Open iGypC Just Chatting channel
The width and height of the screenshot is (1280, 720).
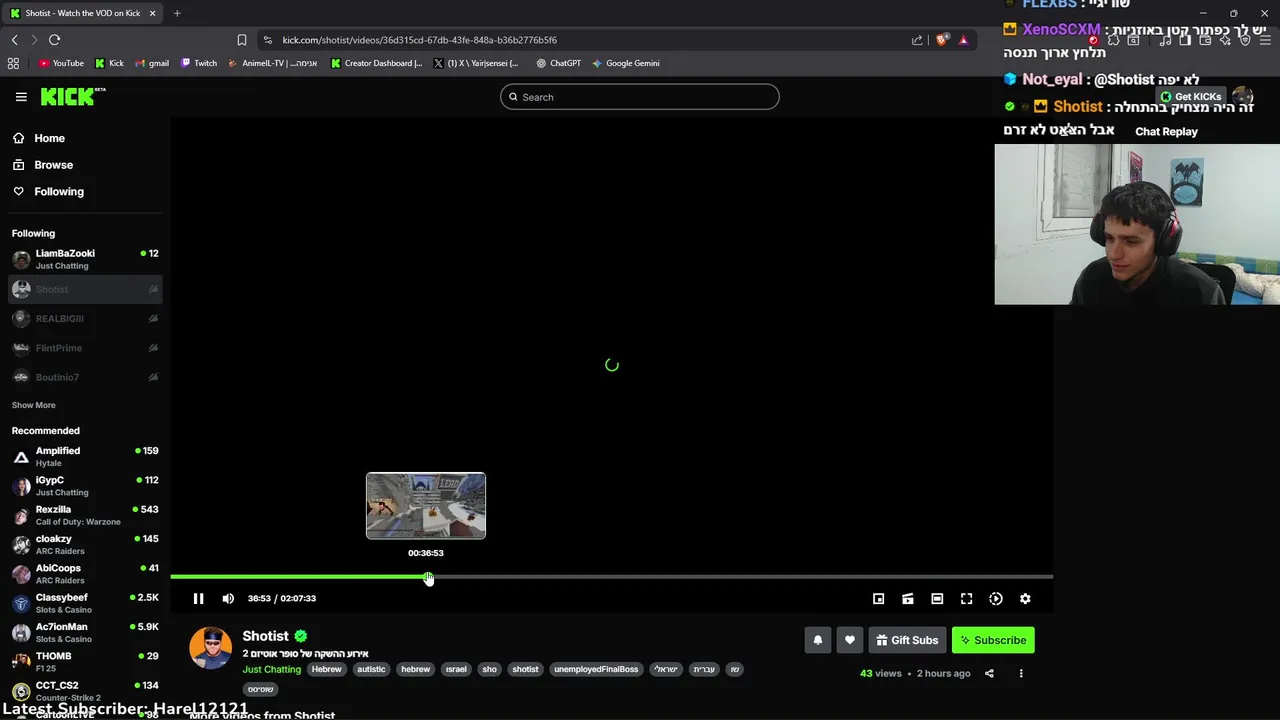85,486
